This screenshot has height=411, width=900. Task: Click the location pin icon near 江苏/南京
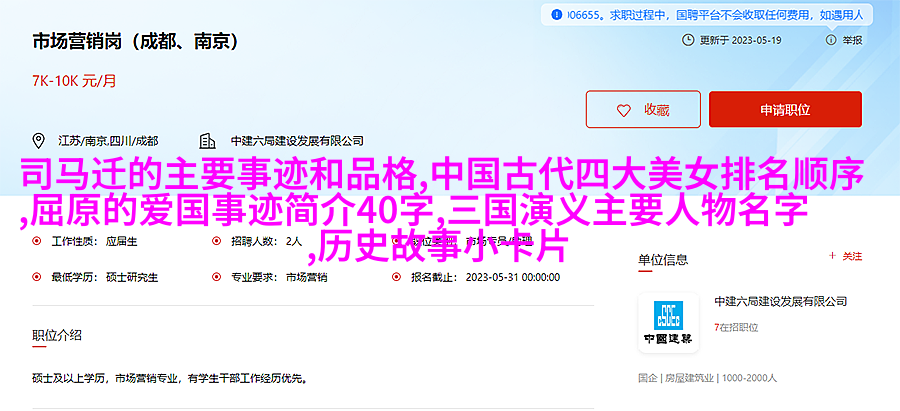tap(39, 141)
